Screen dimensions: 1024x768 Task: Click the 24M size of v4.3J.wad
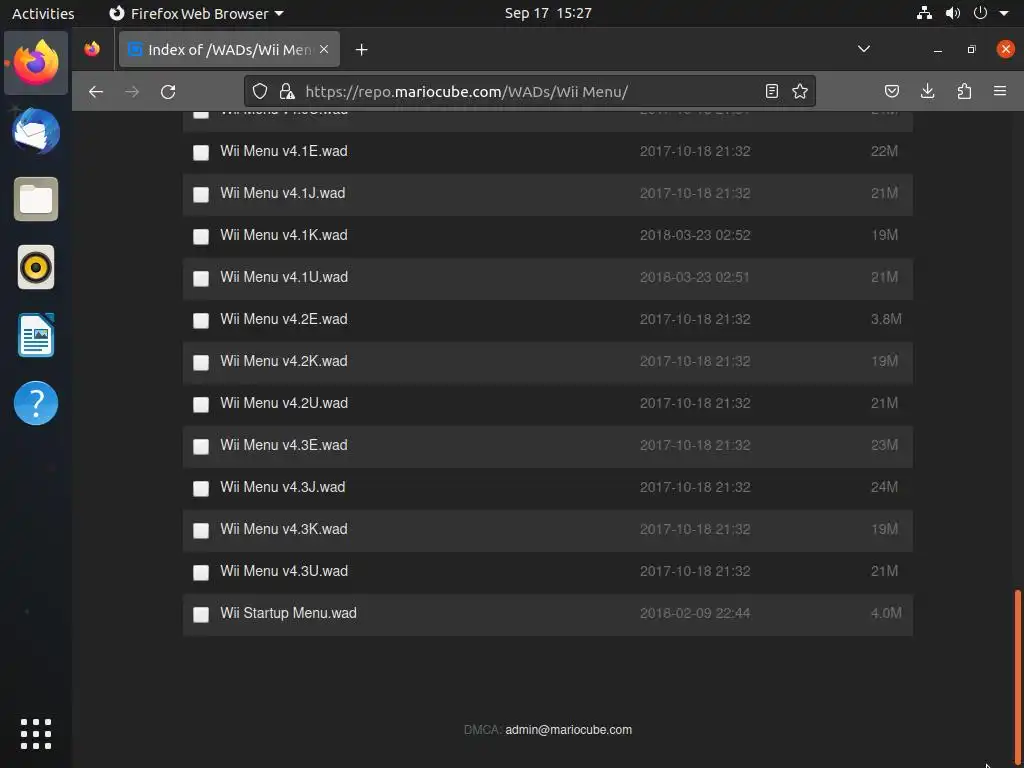pyautogui.click(x=884, y=487)
